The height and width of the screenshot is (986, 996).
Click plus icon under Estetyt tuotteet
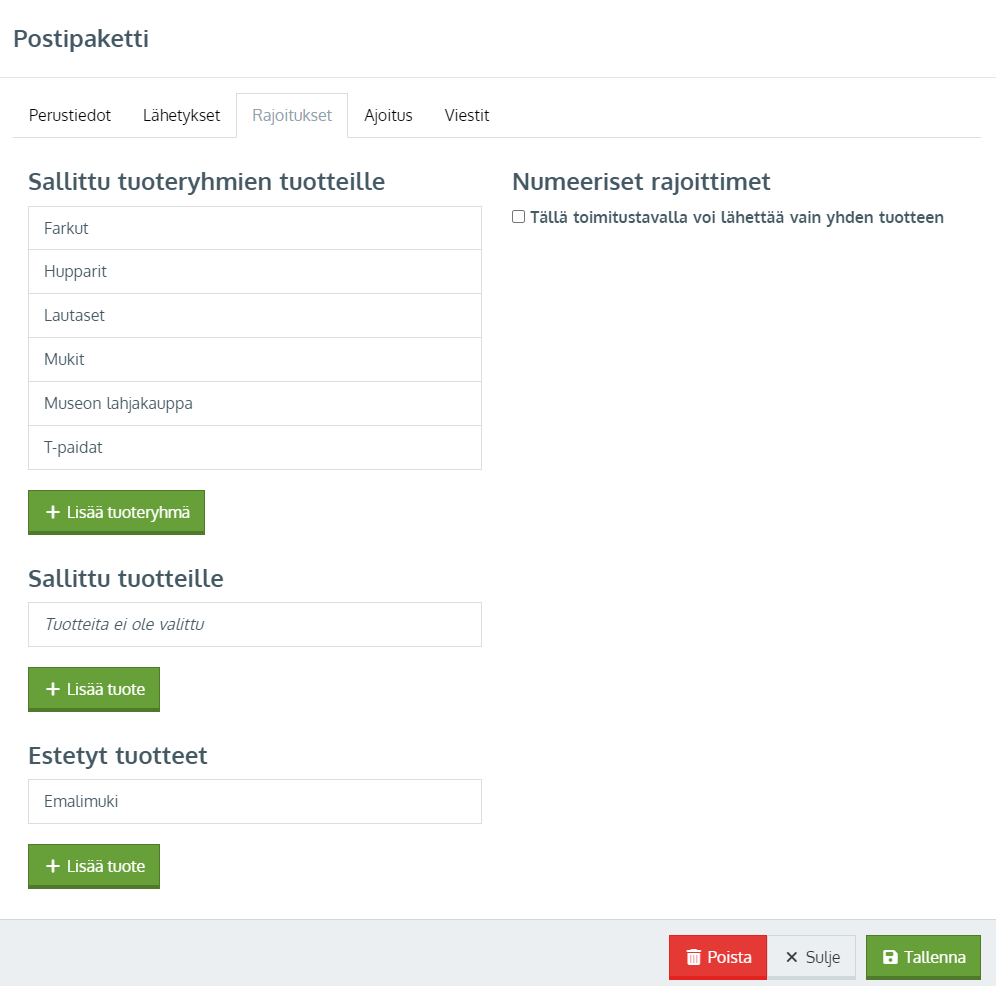(x=53, y=866)
